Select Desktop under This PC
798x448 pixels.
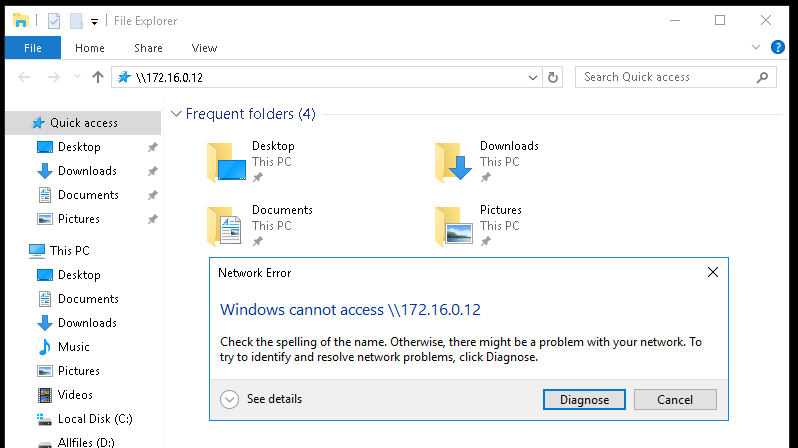79,275
